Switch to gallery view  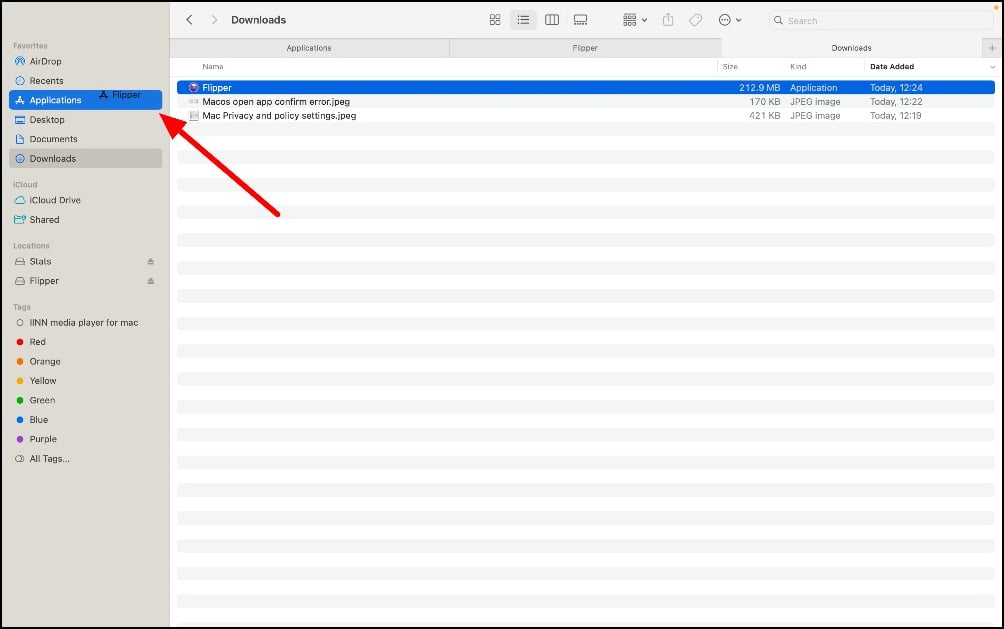click(x=580, y=20)
